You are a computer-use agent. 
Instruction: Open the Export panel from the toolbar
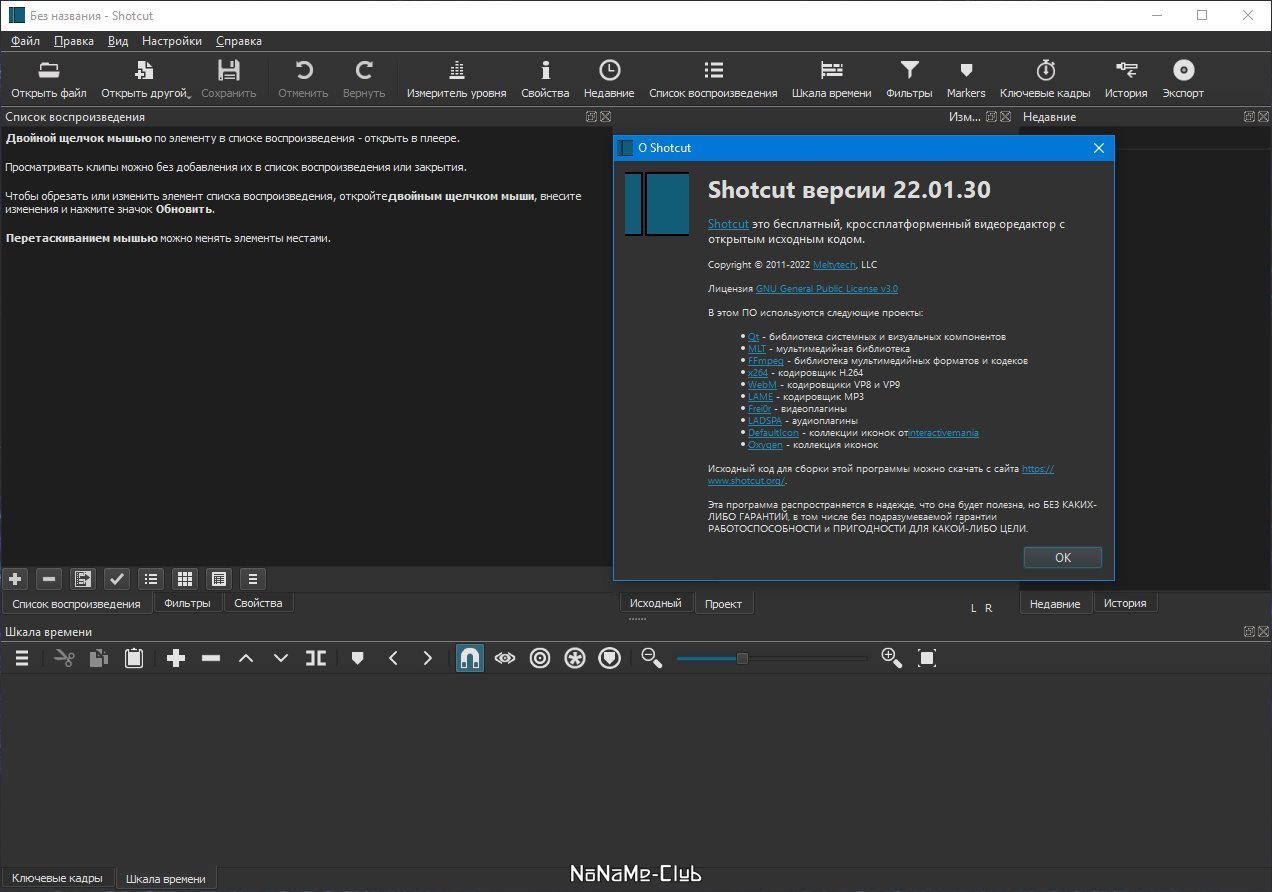pyautogui.click(x=1183, y=80)
